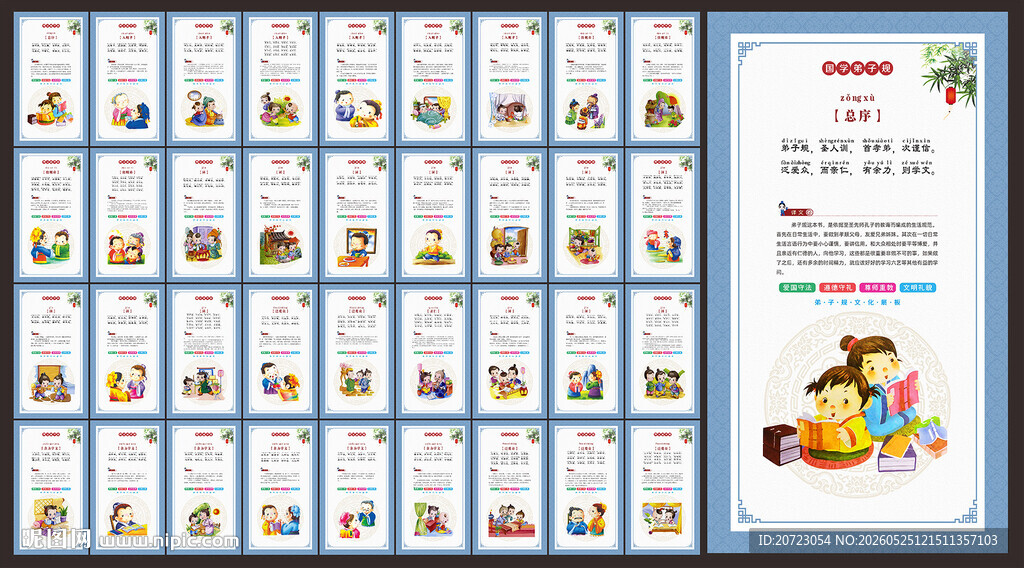This screenshot has width=1024, height=568.
Task: Select the 【总序】 heading on the large poster
Action: [x=857, y=116]
